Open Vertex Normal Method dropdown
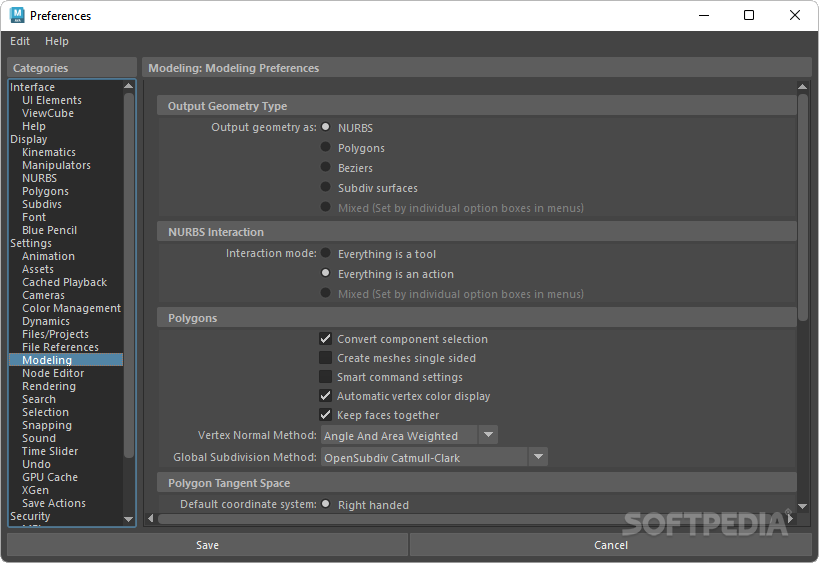The height and width of the screenshot is (563, 819). click(409, 435)
